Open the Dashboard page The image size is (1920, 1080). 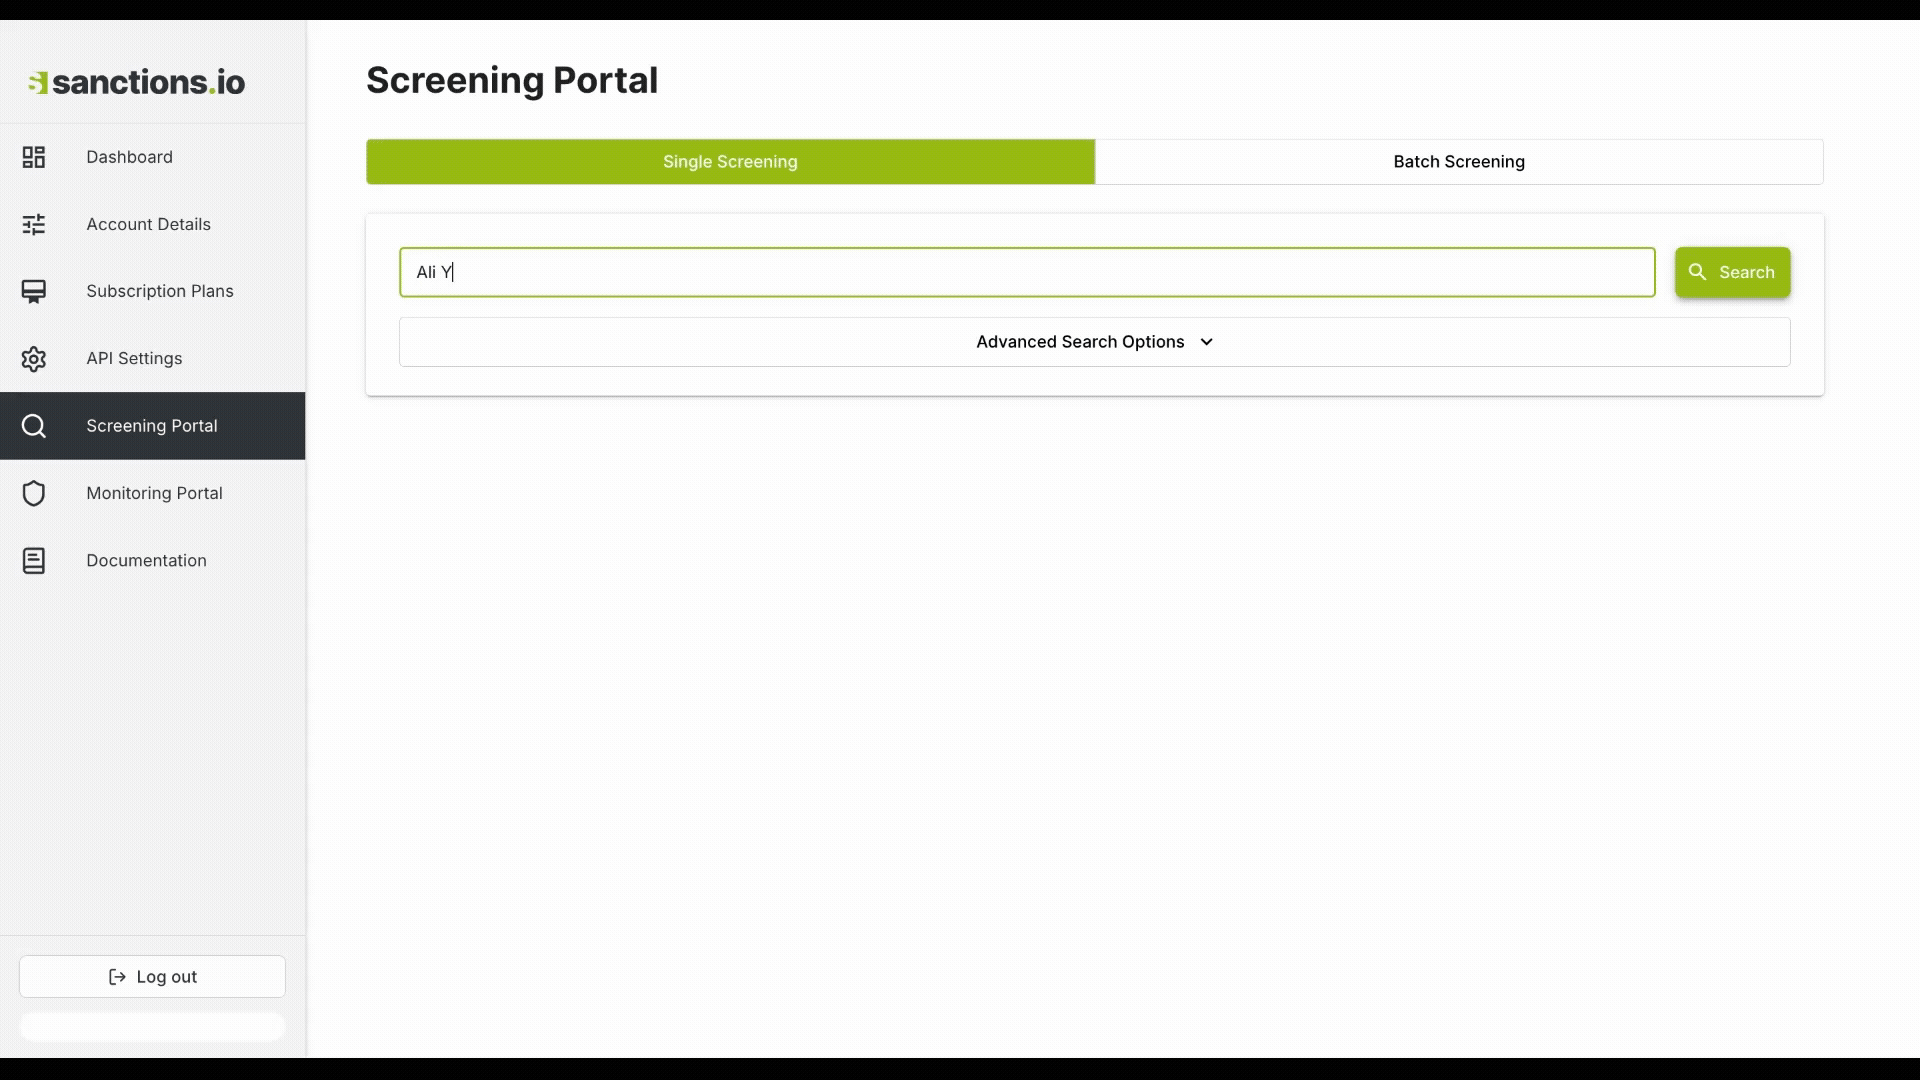click(x=153, y=157)
